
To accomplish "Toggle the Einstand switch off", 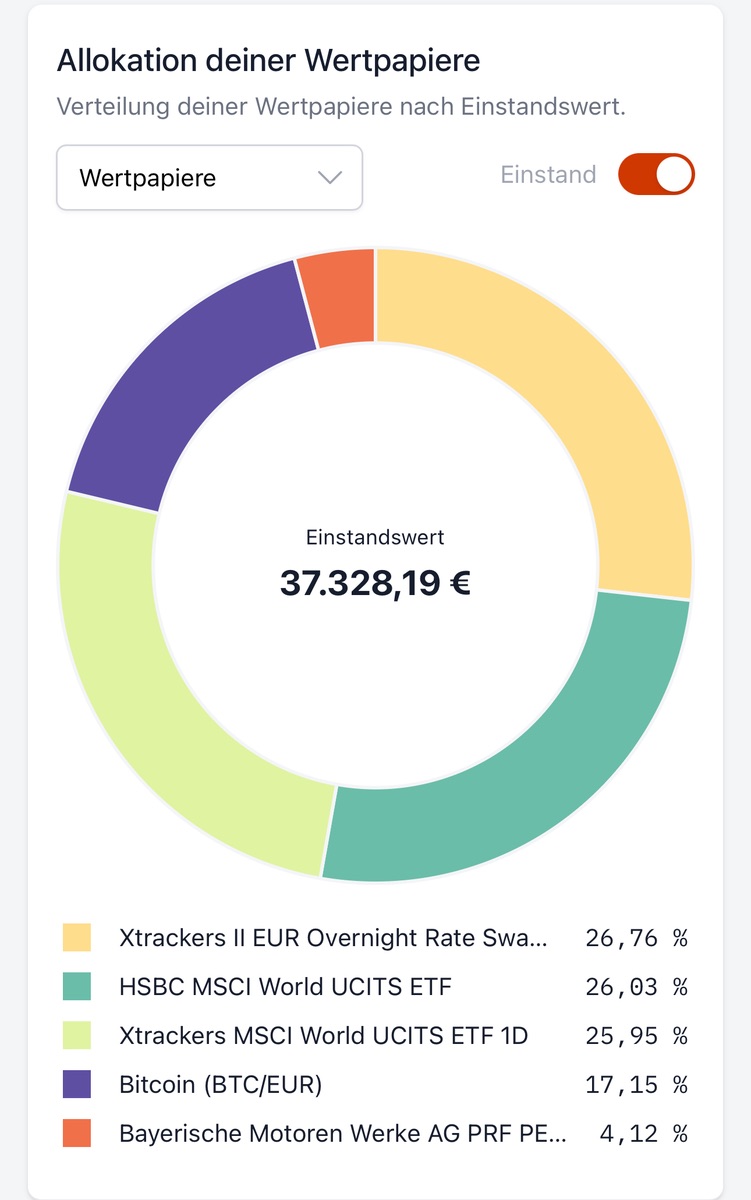I will (x=656, y=174).
